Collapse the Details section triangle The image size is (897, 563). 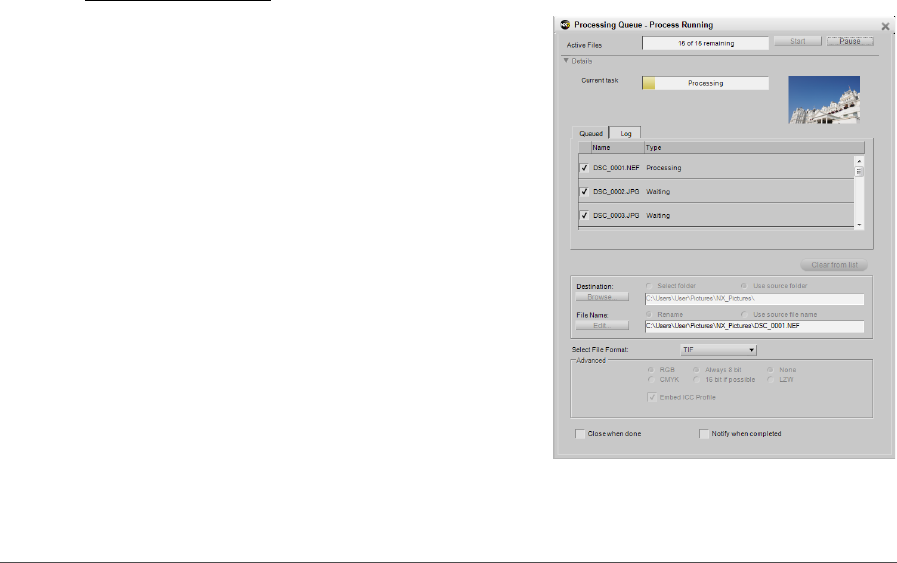coord(566,61)
